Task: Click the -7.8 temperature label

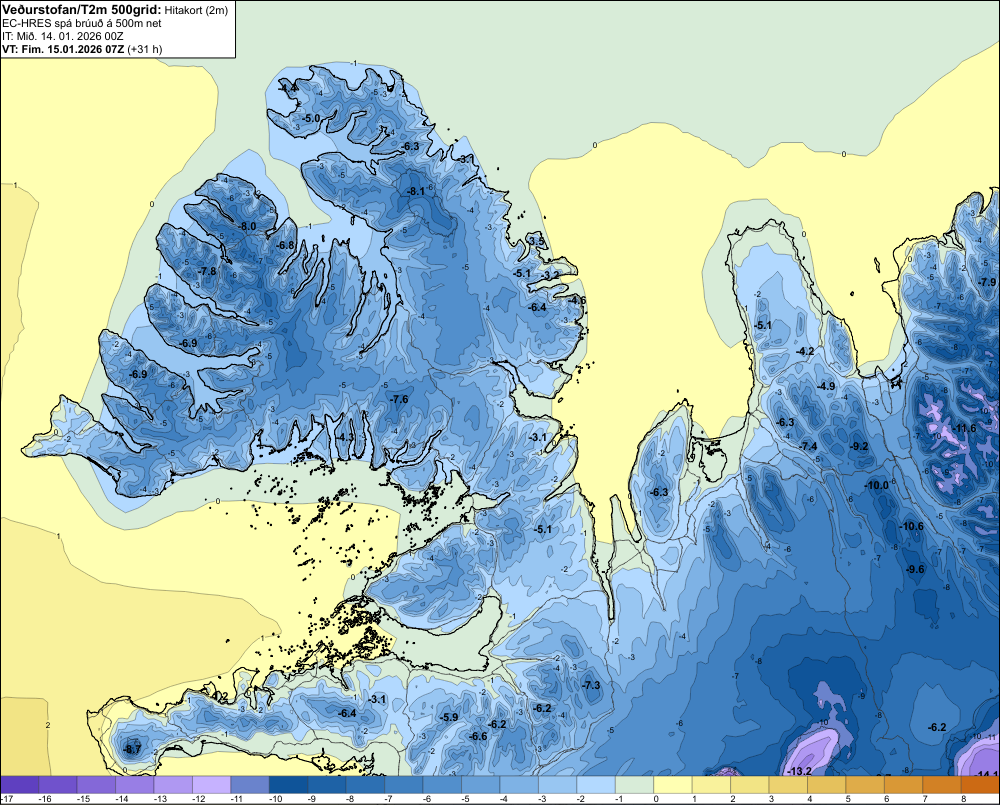Action: coord(207,271)
